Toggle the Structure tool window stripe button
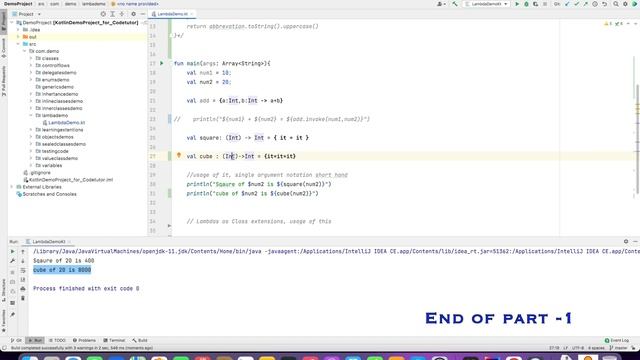Viewport: 640px width, 360px height. coord(4,291)
